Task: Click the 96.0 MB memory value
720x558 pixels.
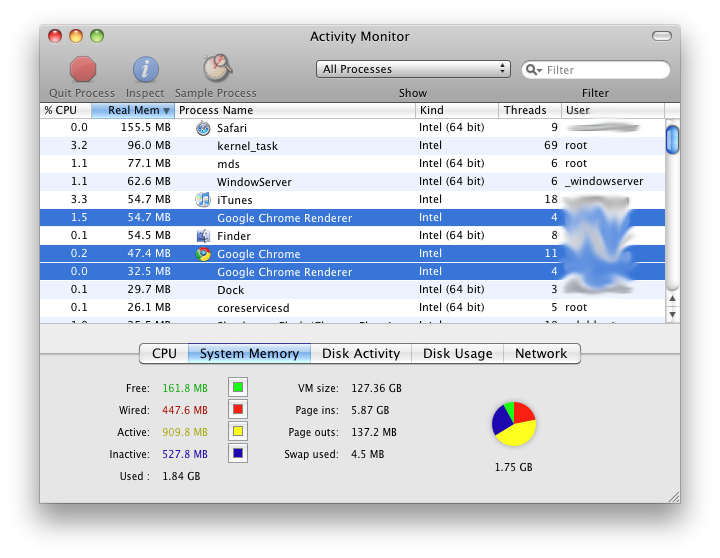Action: [149, 145]
